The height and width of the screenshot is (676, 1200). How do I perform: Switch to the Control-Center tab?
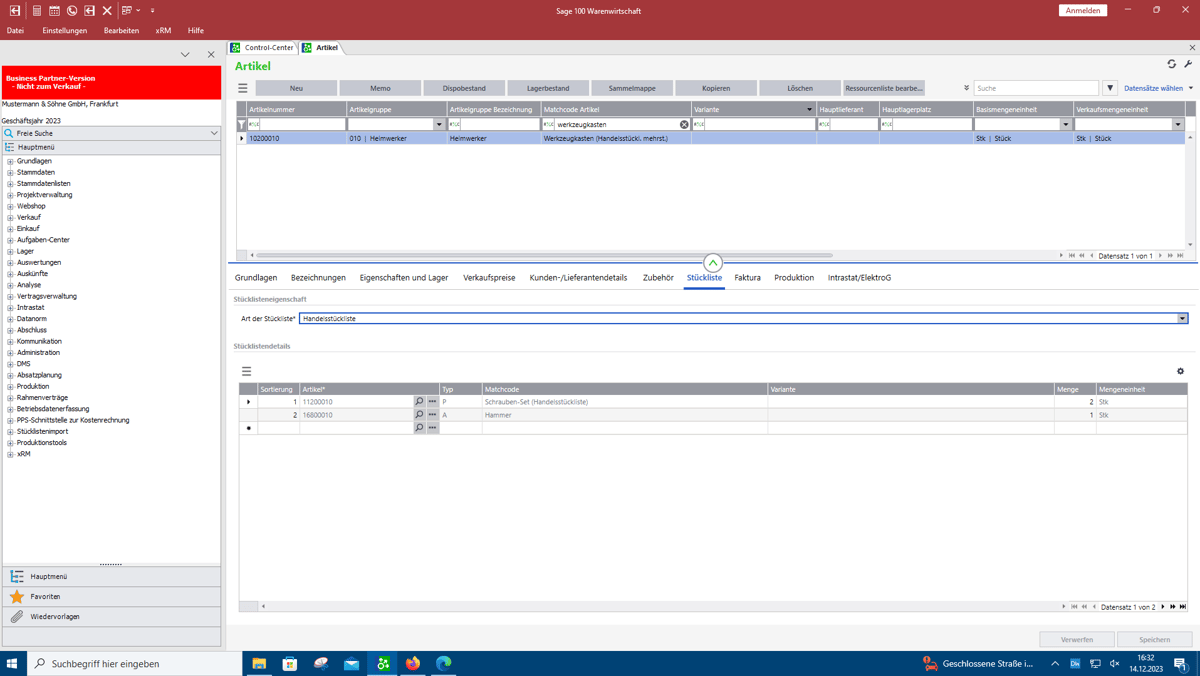[263, 48]
